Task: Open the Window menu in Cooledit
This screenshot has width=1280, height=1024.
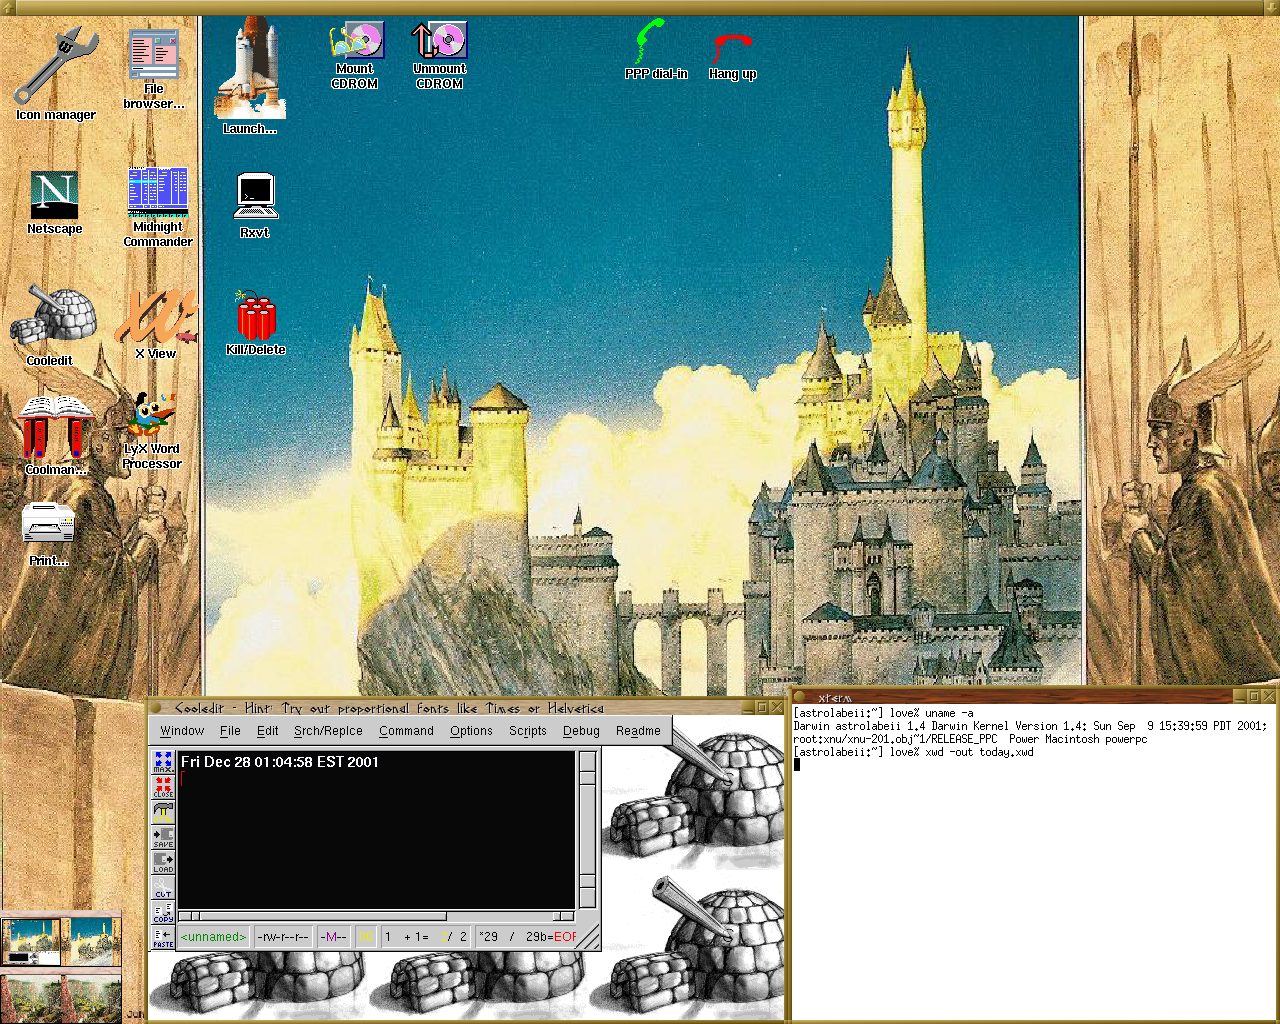Action: (x=182, y=731)
